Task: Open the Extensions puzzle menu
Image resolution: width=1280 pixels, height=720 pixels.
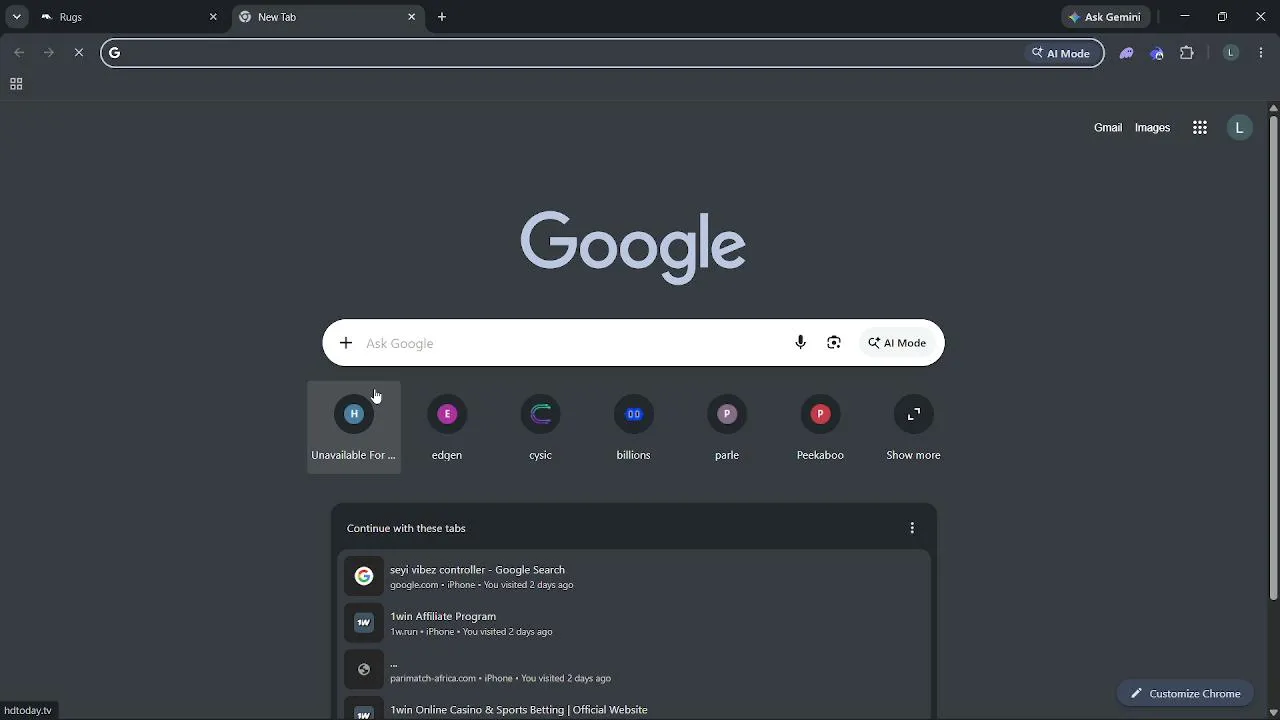Action: point(1187,53)
